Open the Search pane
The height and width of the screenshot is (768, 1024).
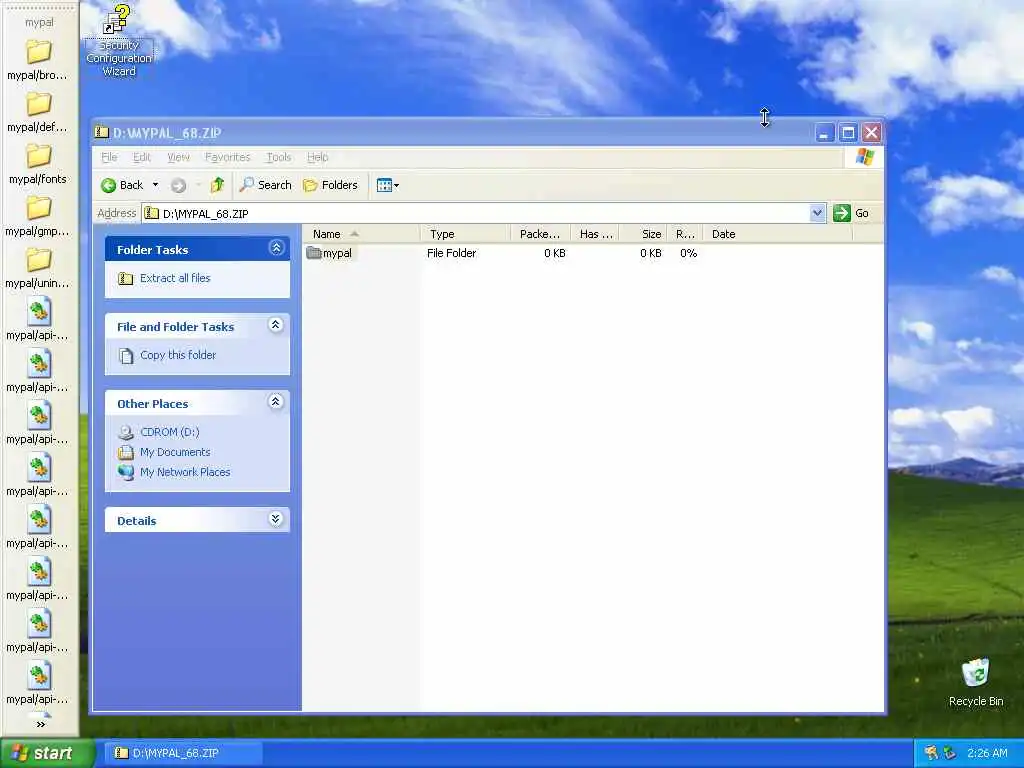tap(266, 185)
